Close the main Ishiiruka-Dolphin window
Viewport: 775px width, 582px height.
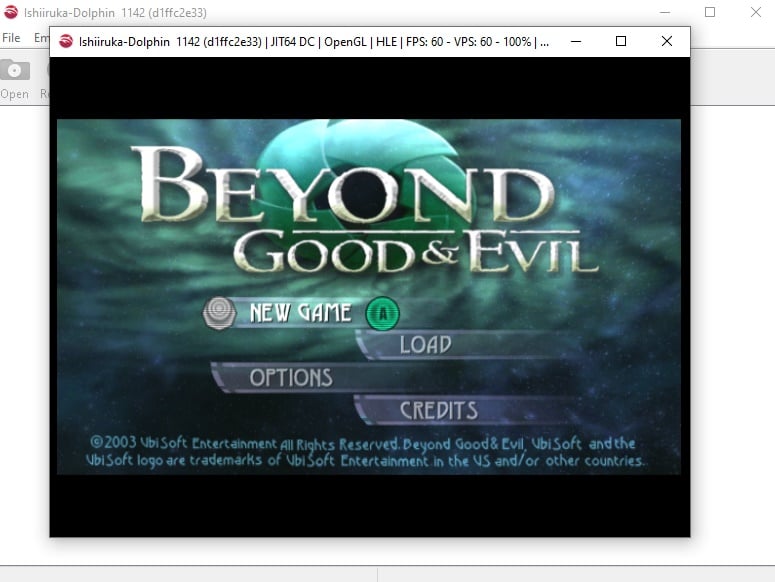pyautogui.click(x=756, y=12)
